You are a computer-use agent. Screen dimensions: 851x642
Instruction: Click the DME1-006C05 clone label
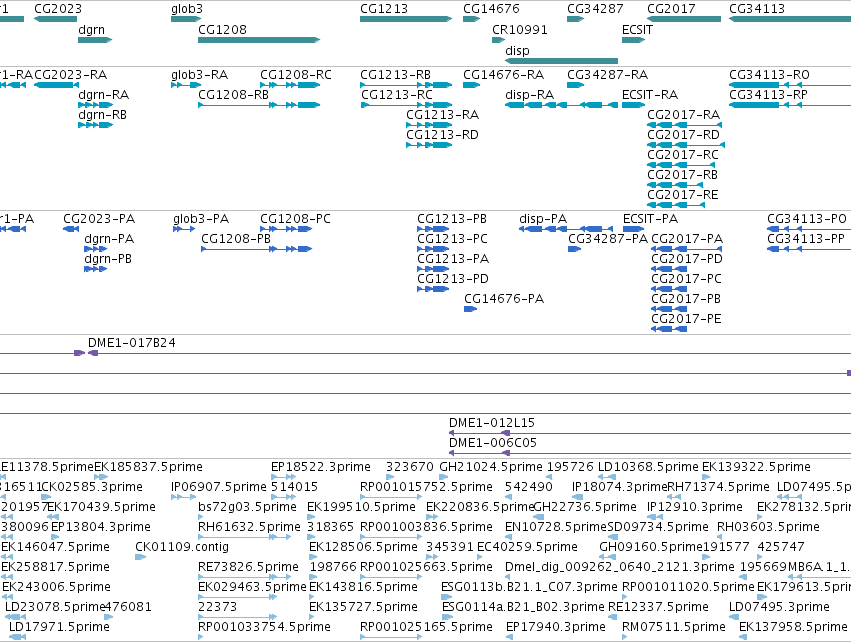coord(492,443)
